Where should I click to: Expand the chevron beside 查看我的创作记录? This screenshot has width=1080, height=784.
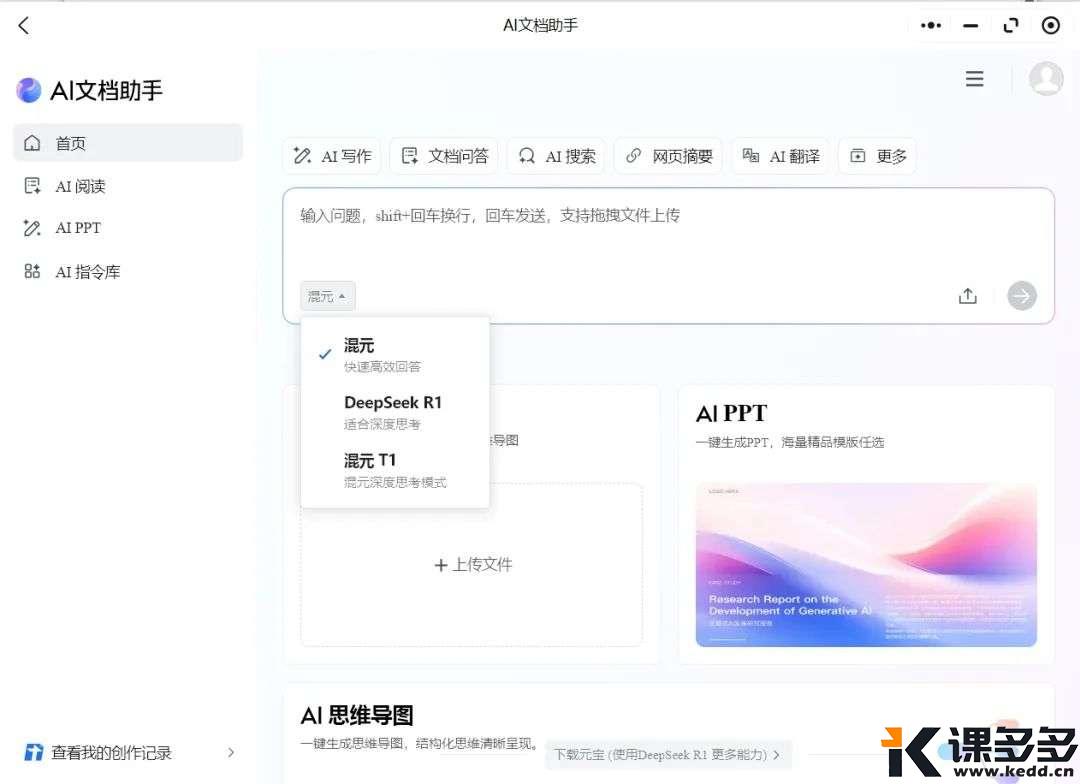[231, 752]
